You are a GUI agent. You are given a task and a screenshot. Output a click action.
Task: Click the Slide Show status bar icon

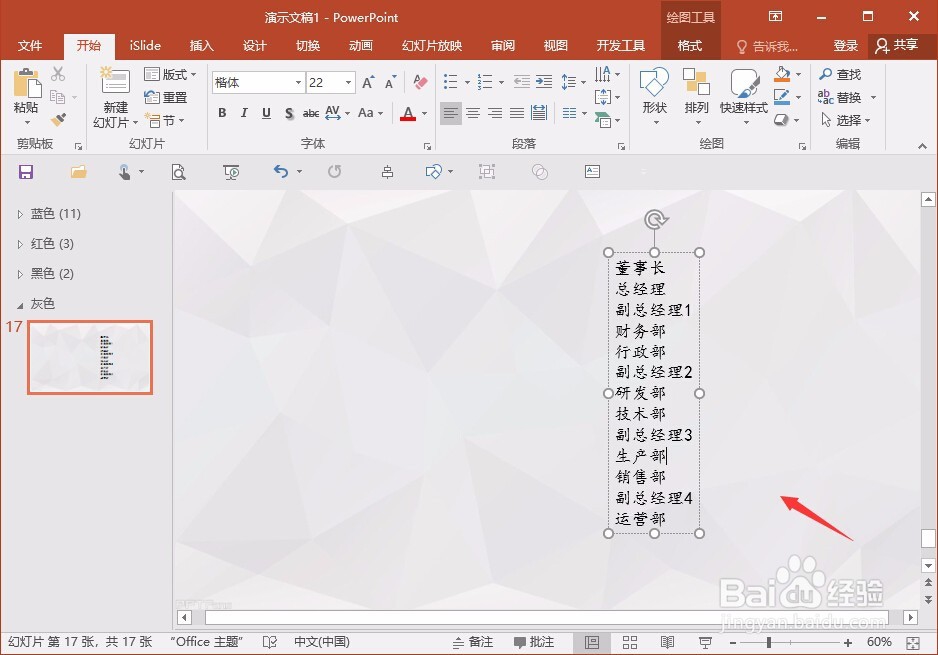705,642
